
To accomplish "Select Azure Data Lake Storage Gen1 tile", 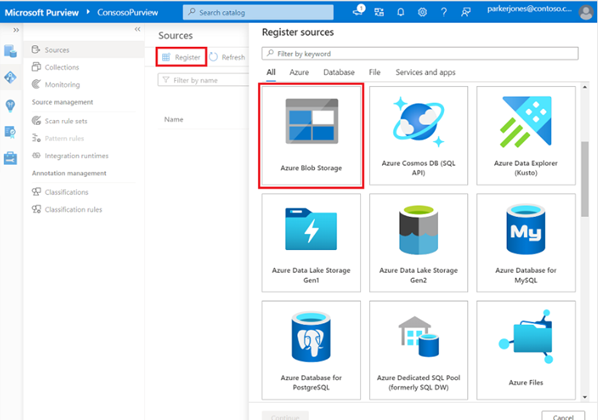I will pos(311,243).
